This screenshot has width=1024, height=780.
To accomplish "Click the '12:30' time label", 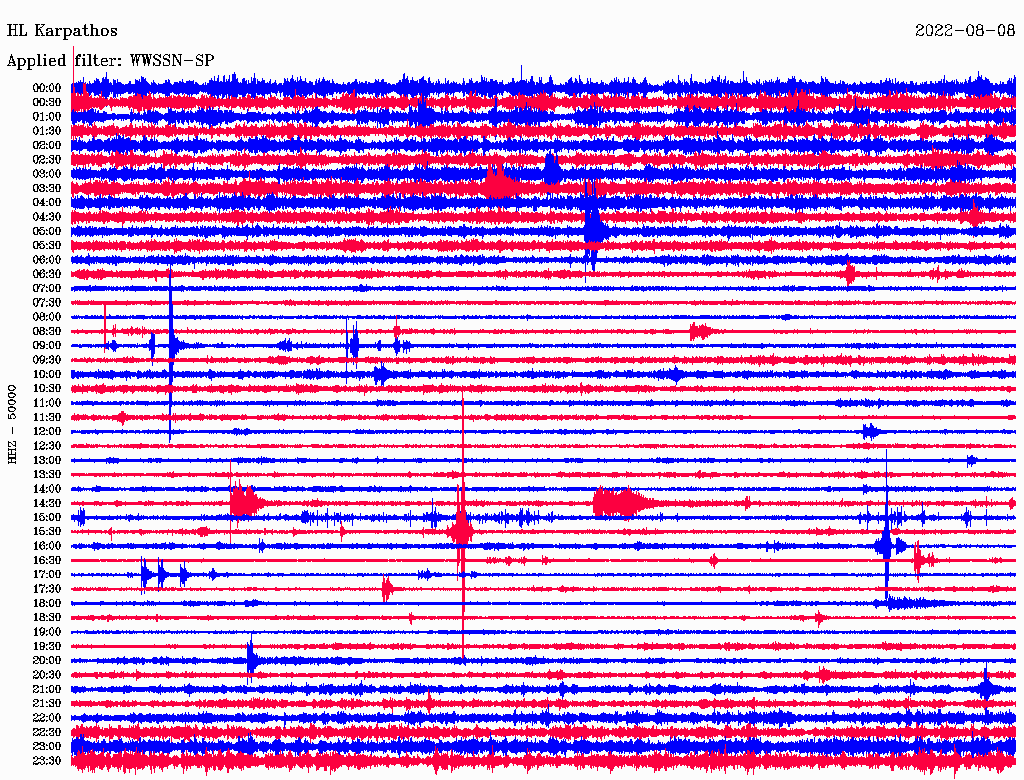I will [47, 446].
